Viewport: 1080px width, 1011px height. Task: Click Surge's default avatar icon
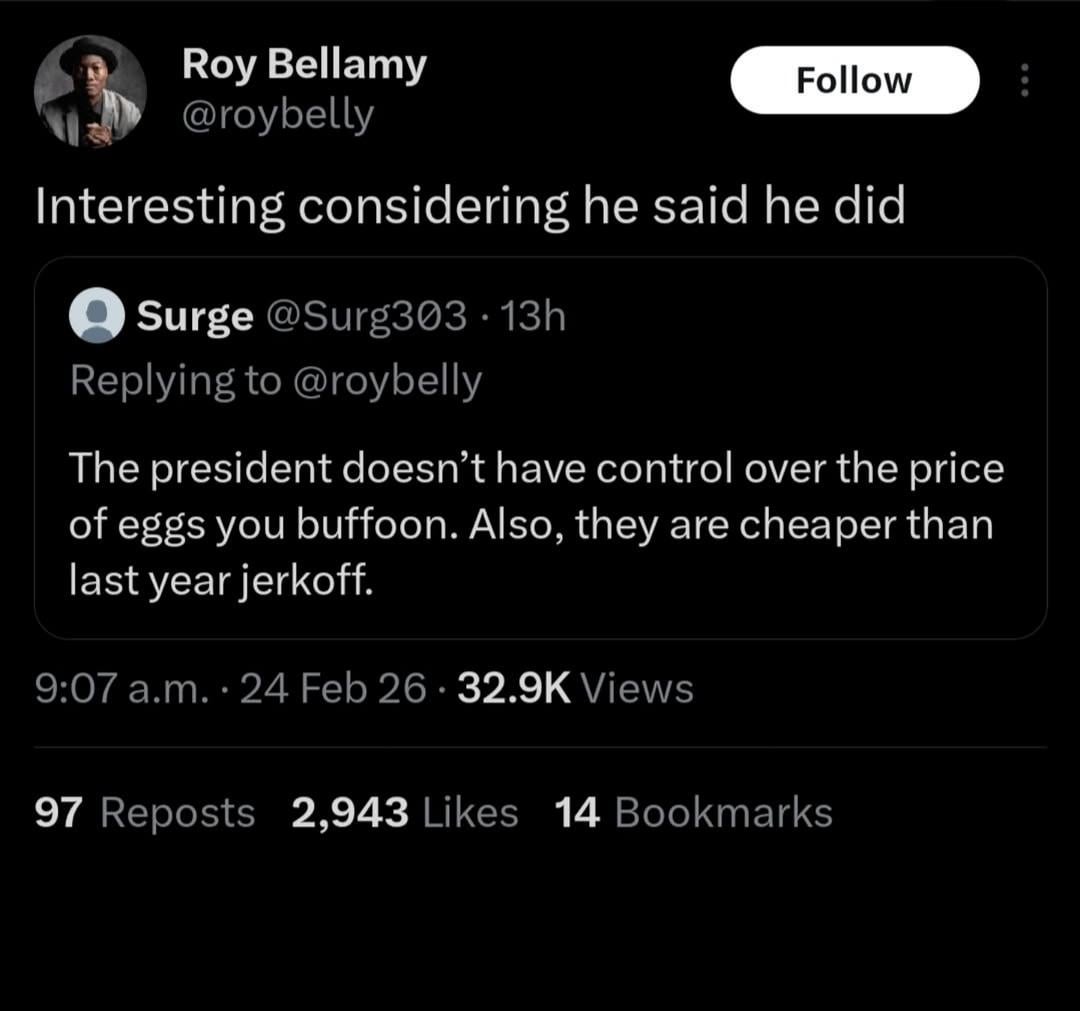[96, 318]
